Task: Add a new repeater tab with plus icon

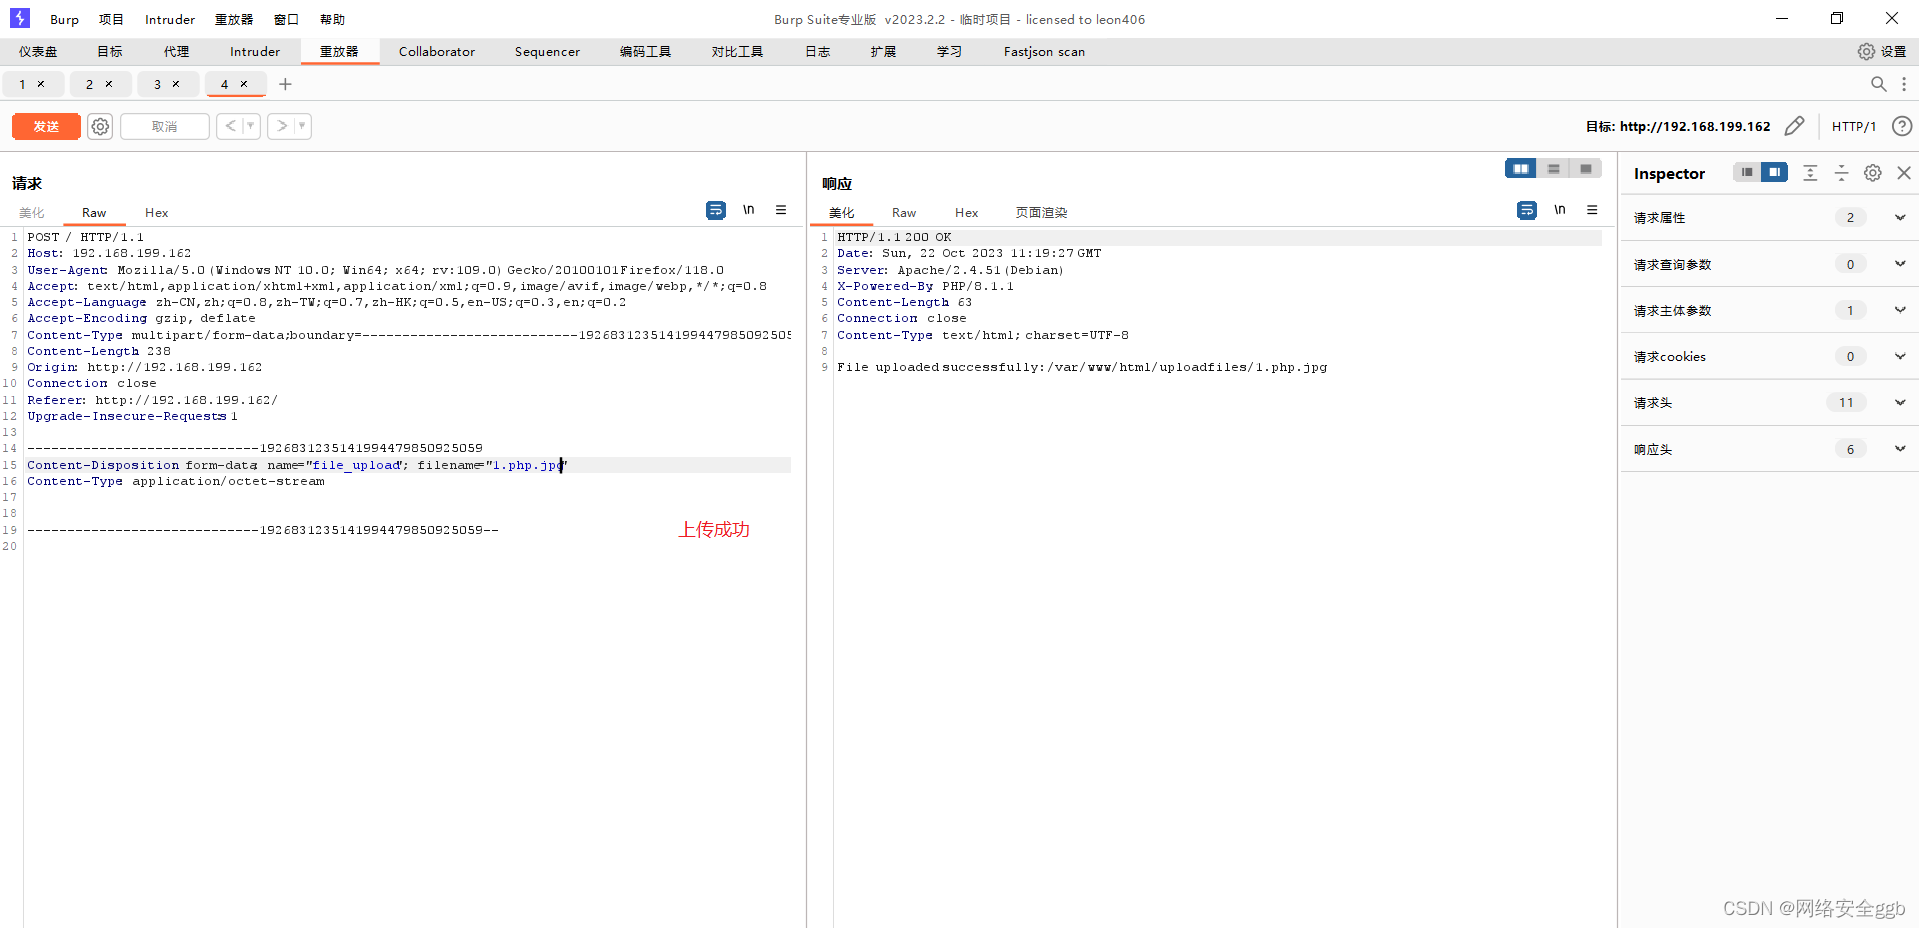Action: pos(285,84)
